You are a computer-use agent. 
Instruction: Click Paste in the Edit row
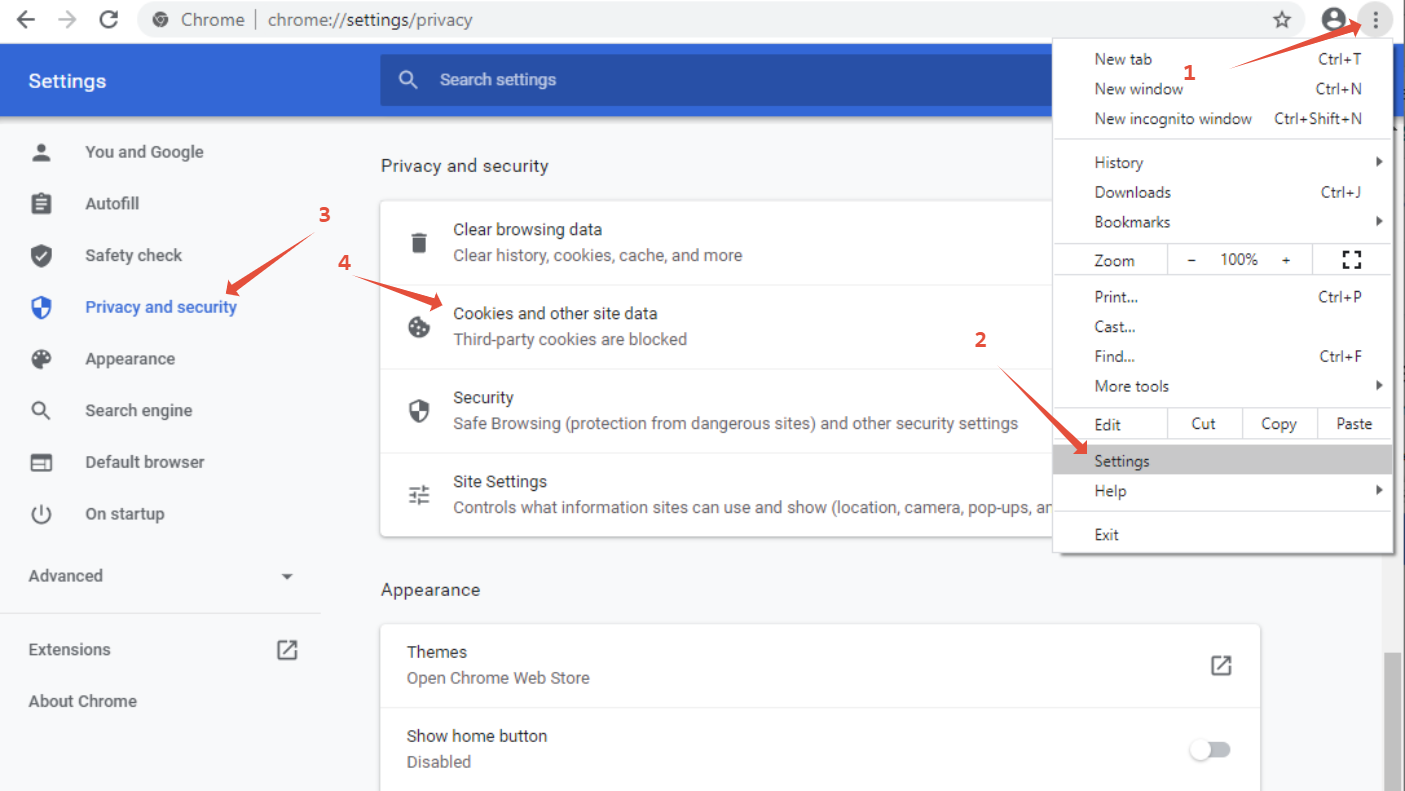coord(1355,424)
